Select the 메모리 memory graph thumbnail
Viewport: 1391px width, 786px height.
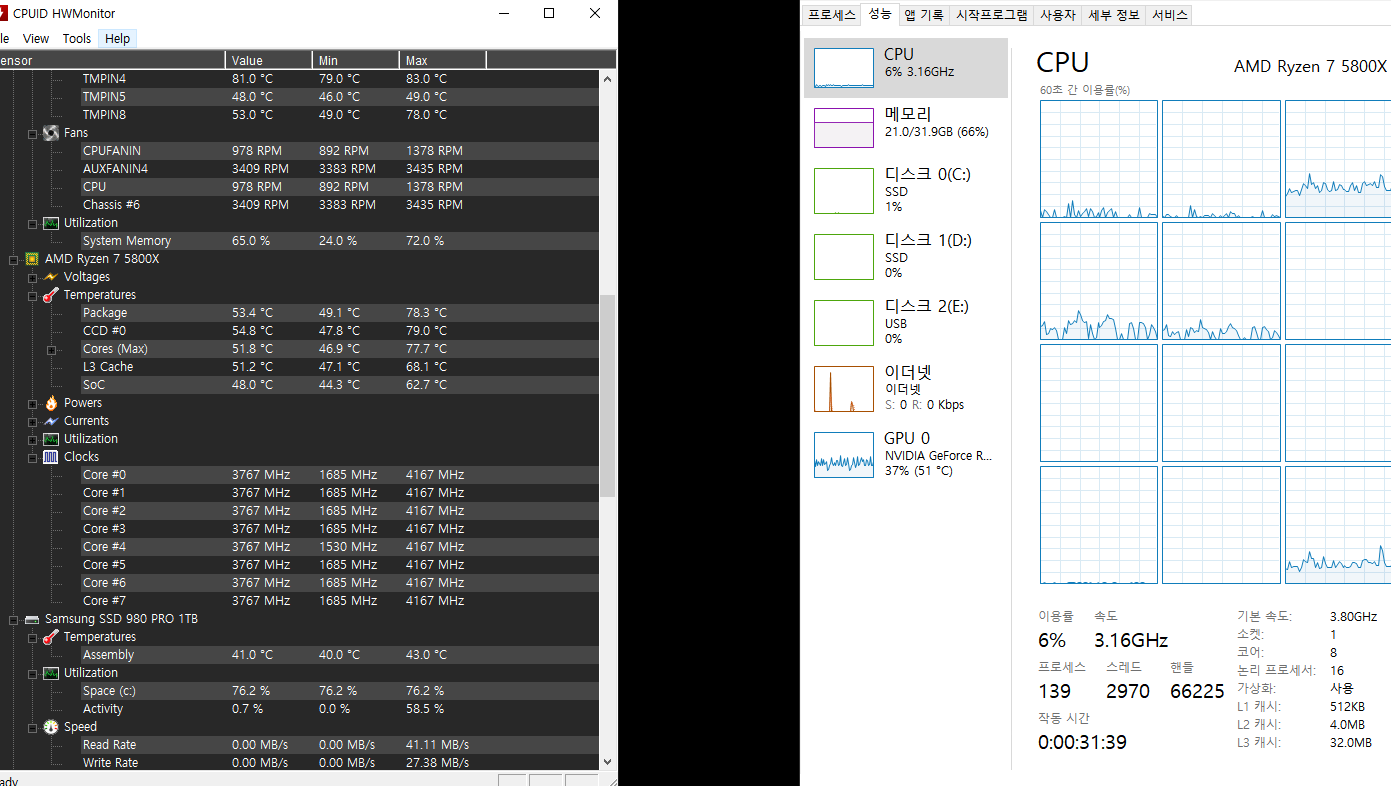click(x=844, y=128)
